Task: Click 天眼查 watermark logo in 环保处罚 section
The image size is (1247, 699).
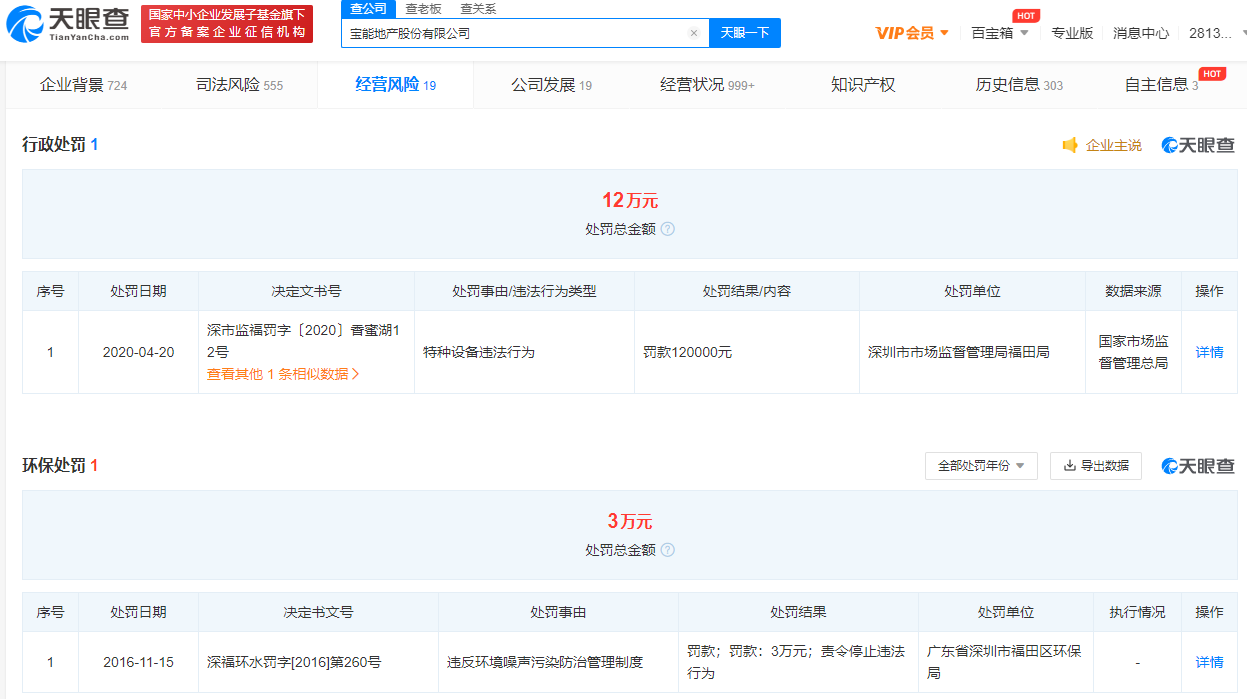Action: click(1198, 466)
